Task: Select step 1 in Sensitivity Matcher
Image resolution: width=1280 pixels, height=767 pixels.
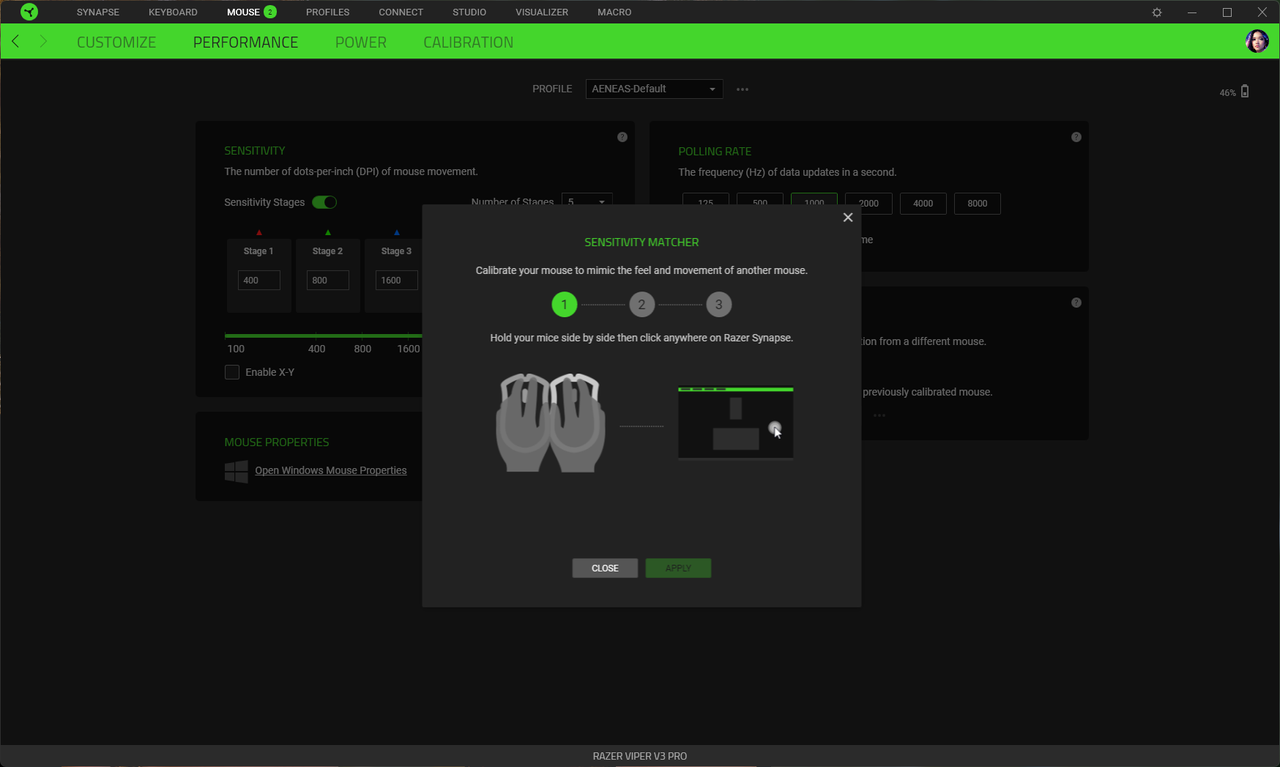Action: 564,304
